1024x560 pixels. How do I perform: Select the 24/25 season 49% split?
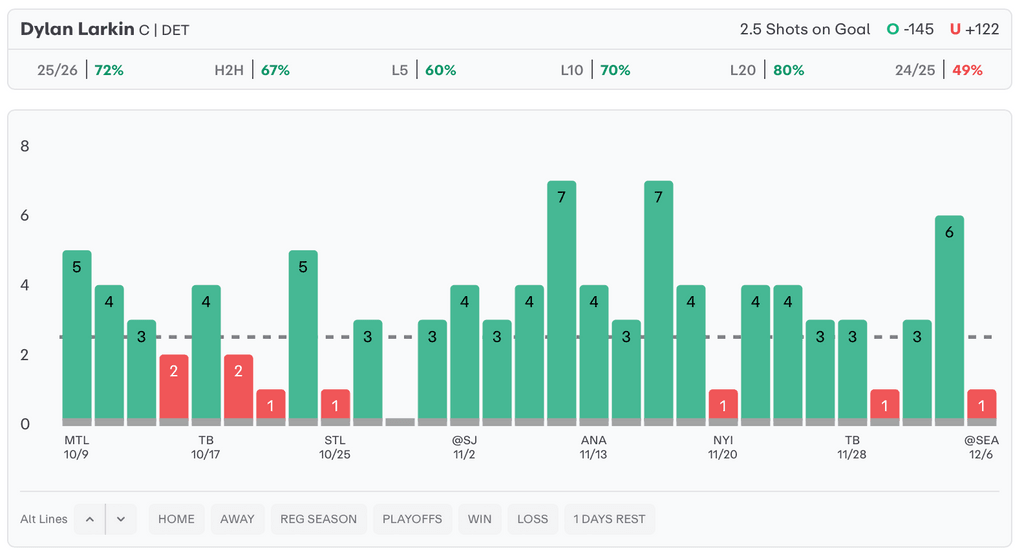[939, 70]
